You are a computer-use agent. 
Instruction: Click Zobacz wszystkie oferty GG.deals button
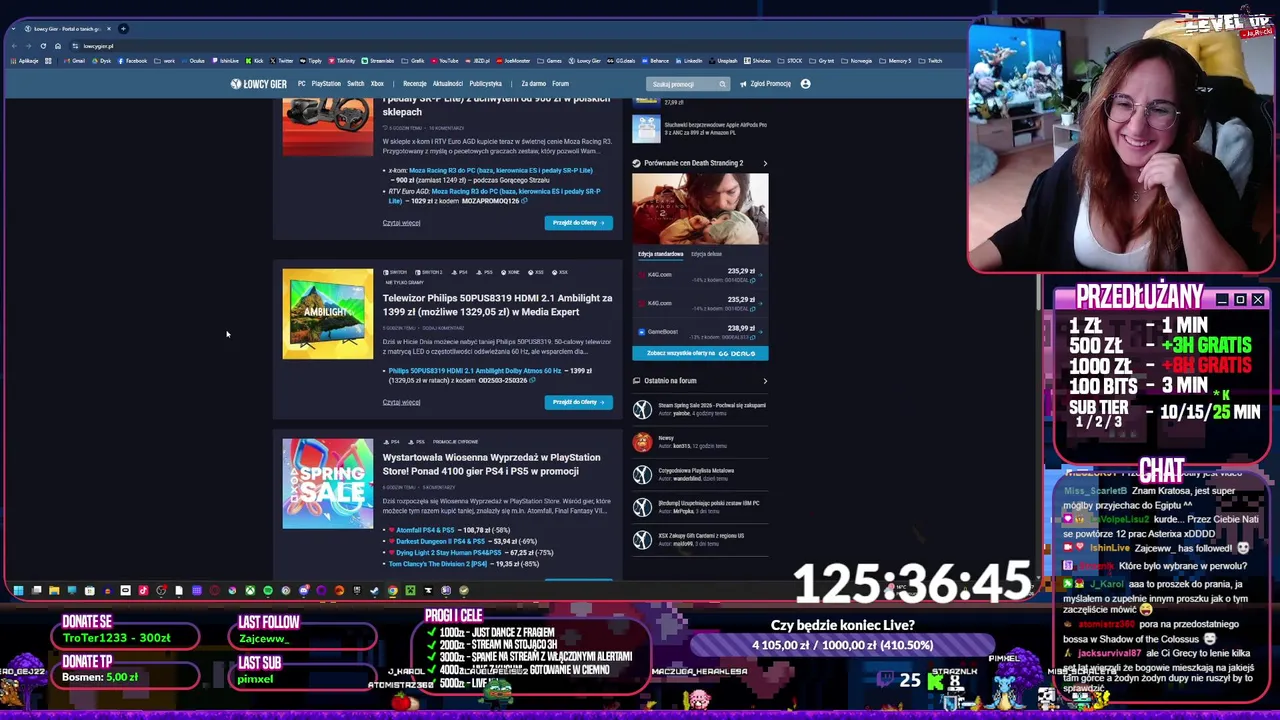click(x=700, y=353)
